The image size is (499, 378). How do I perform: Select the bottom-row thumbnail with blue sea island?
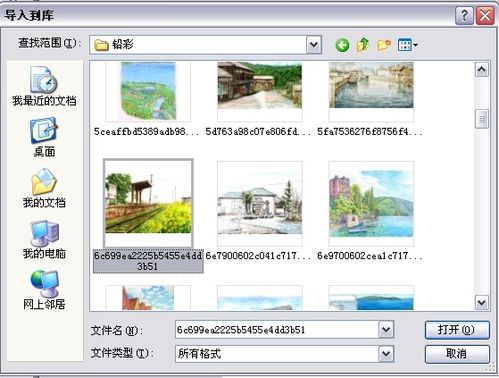coord(371,298)
